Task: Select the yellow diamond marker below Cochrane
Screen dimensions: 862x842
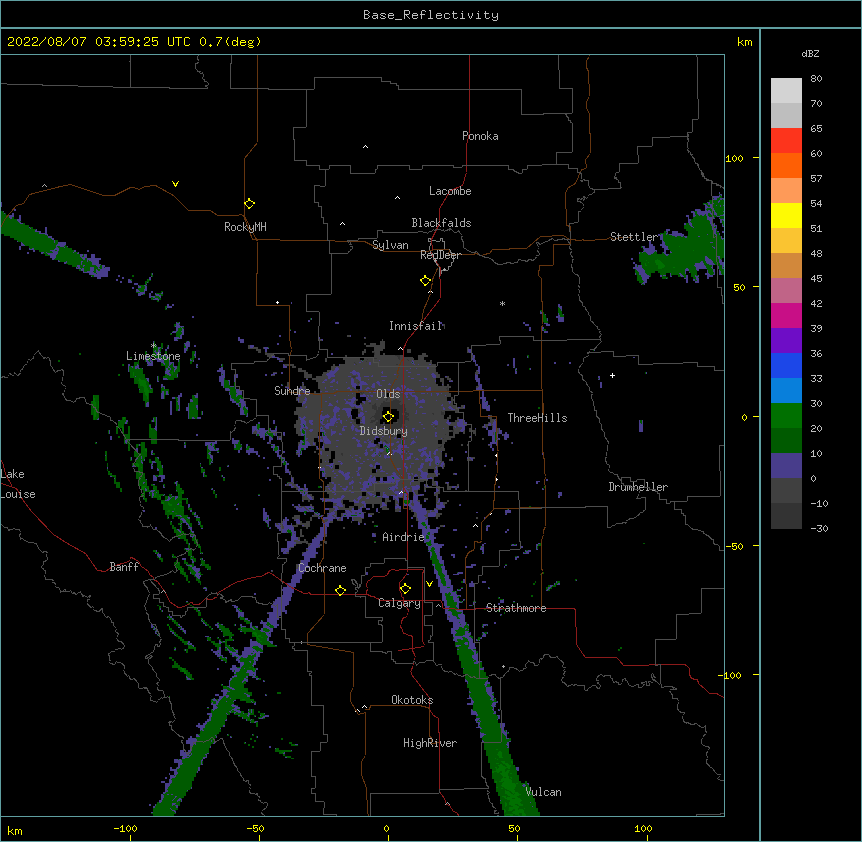Action: [x=340, y=590]
